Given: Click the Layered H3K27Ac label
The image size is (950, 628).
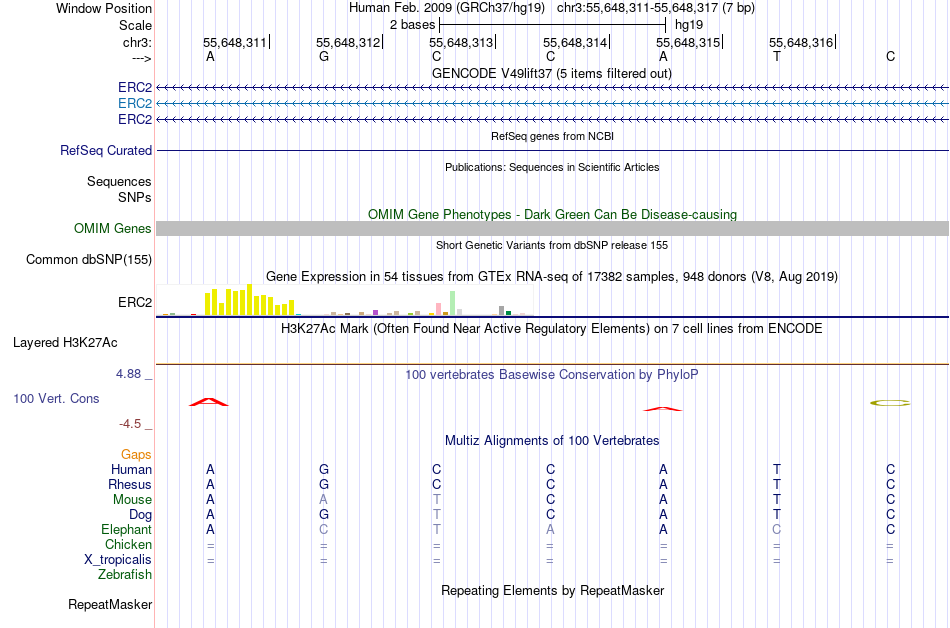Looking at the screenshot, I should [x=65, y=343].
